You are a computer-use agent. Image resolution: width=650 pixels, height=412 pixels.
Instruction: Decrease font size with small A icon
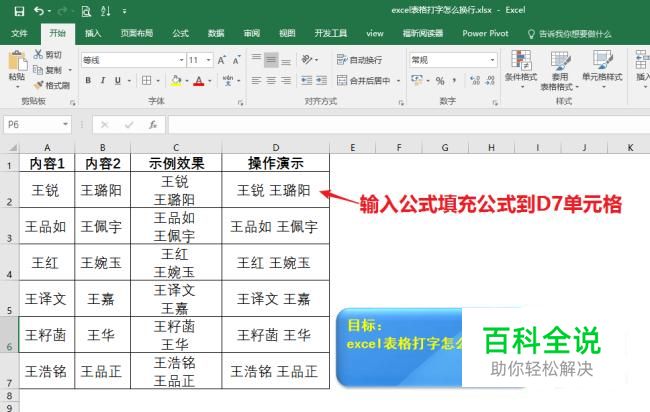click(236, 60)
